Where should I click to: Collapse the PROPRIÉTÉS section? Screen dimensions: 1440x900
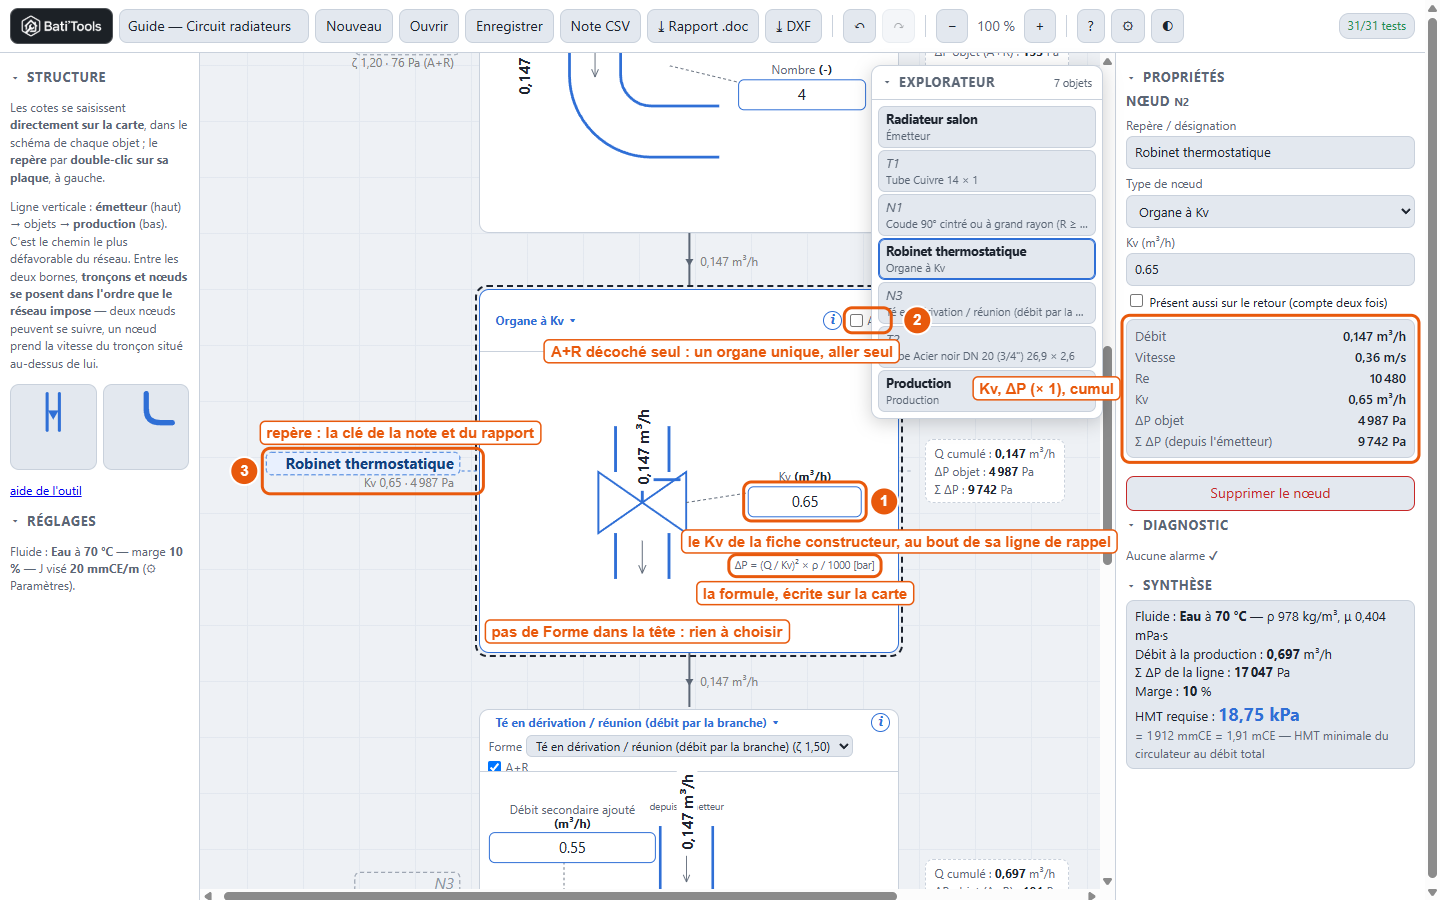click(1175, 77)
